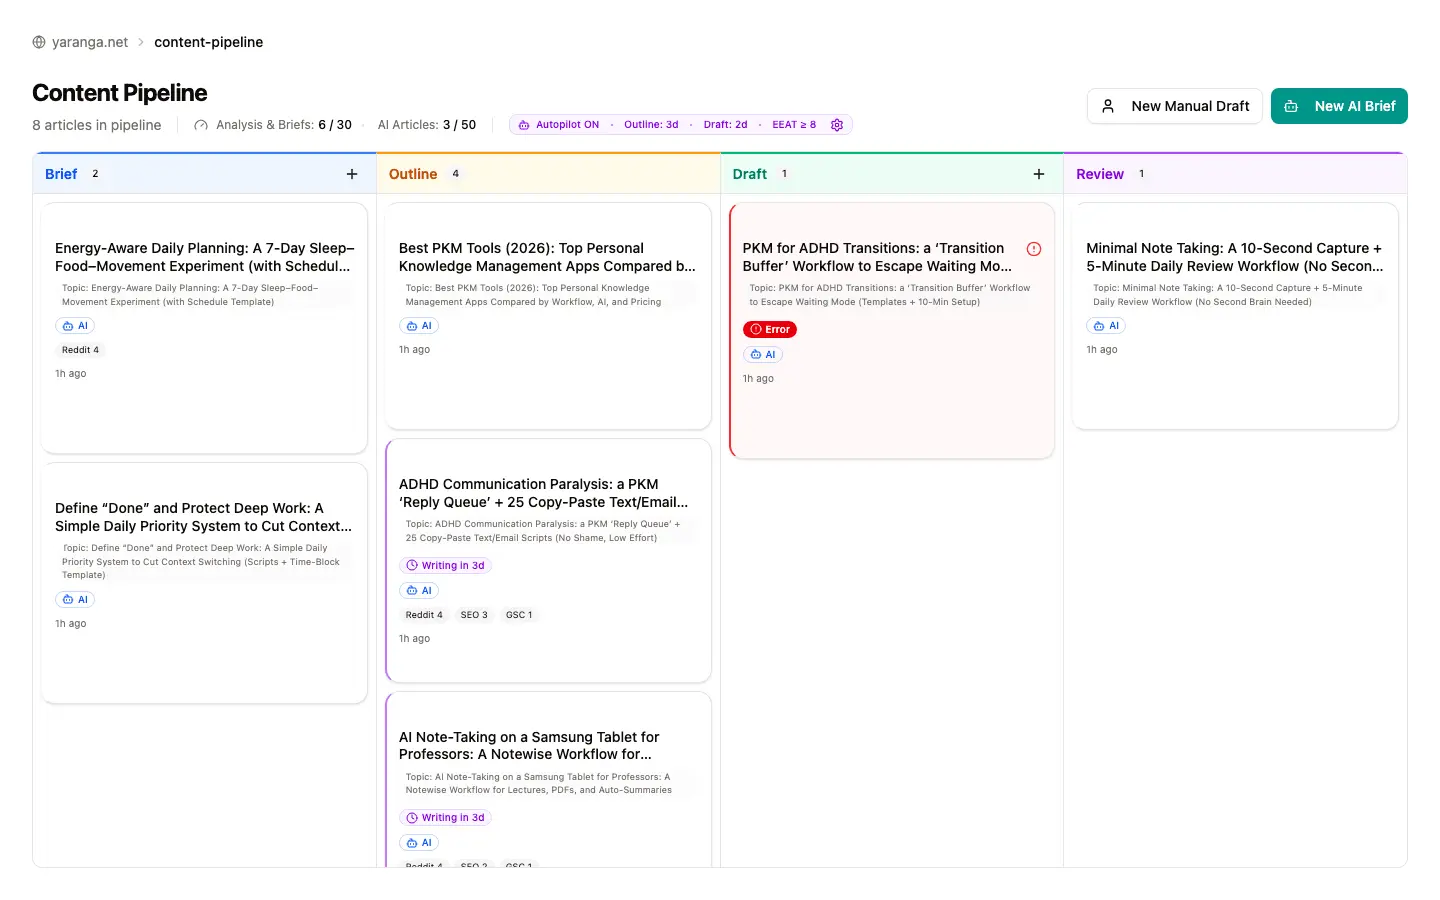Open the PKM for ADHD Transitions card title
This screenshot has width=1440, height=900.
click(x=877, y=257)
